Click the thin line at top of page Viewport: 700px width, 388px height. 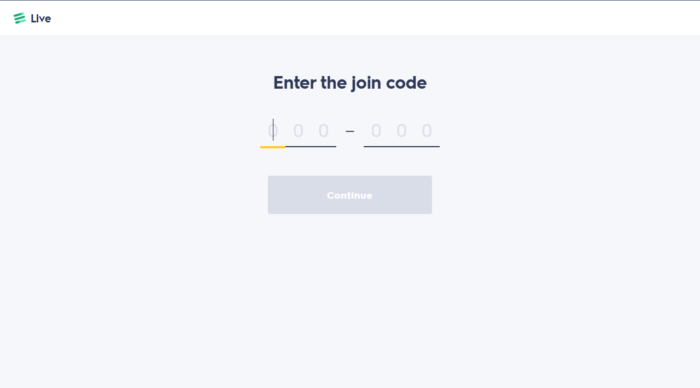point(350,0)
